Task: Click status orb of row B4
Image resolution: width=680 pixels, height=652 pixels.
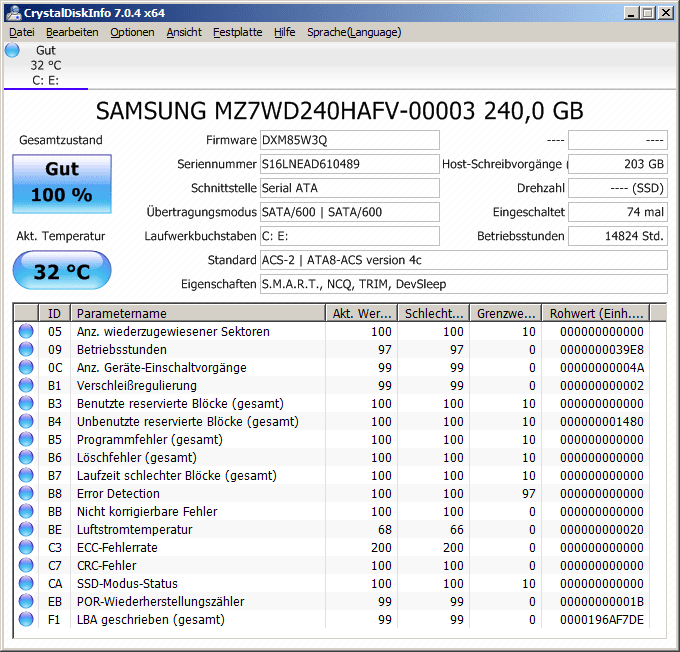Action: coord(26,421)
